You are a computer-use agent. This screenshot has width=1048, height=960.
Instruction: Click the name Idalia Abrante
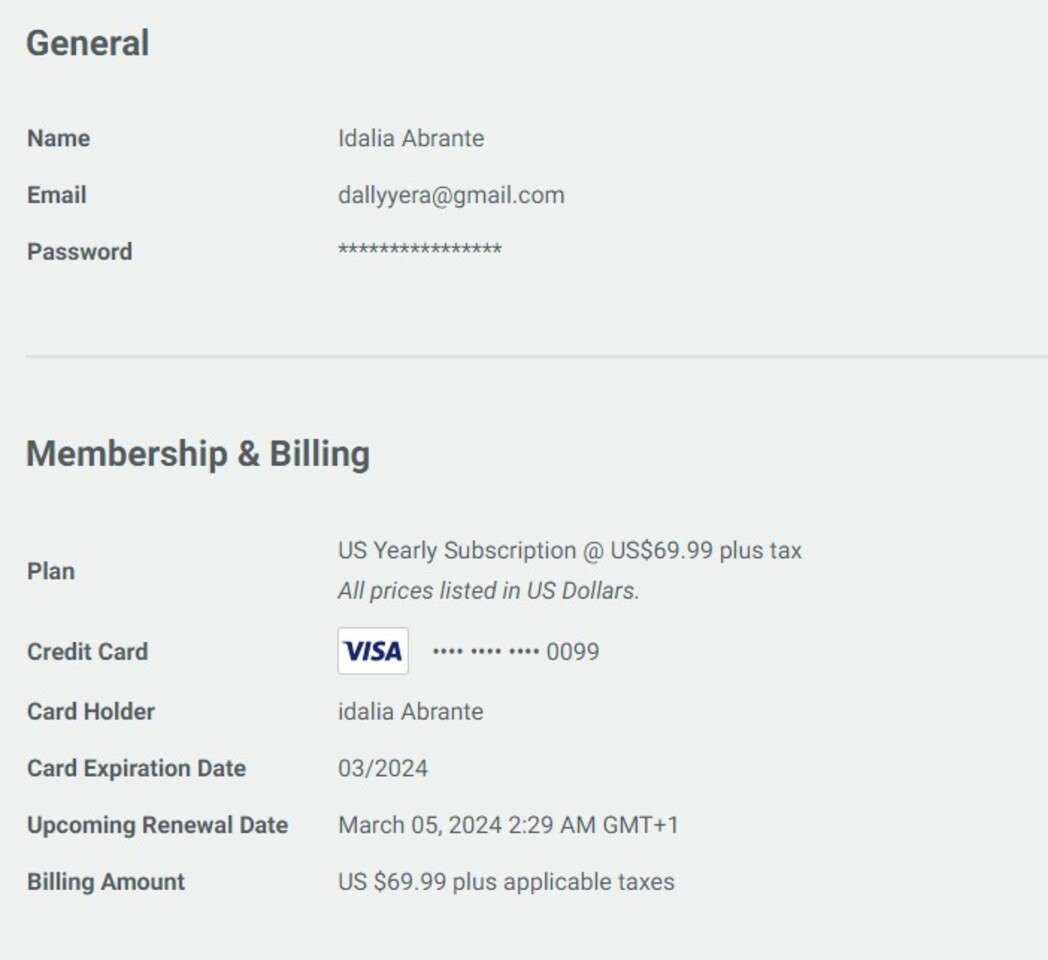point(411,138)
